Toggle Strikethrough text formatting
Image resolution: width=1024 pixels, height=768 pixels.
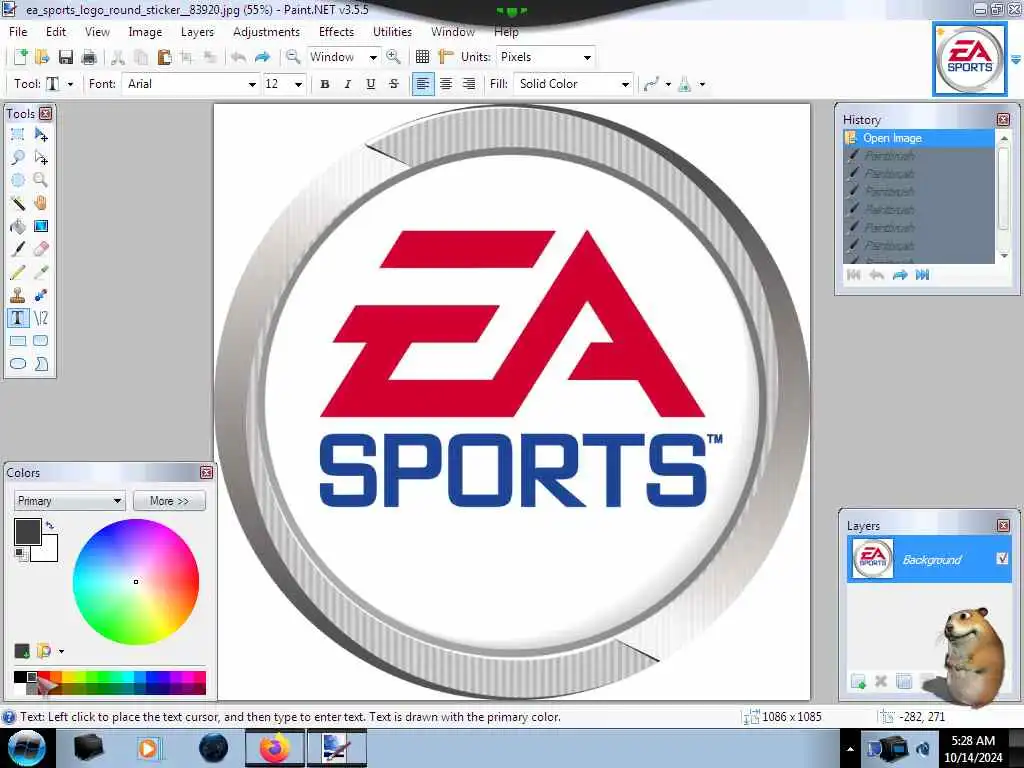click(x=394, y=84)
